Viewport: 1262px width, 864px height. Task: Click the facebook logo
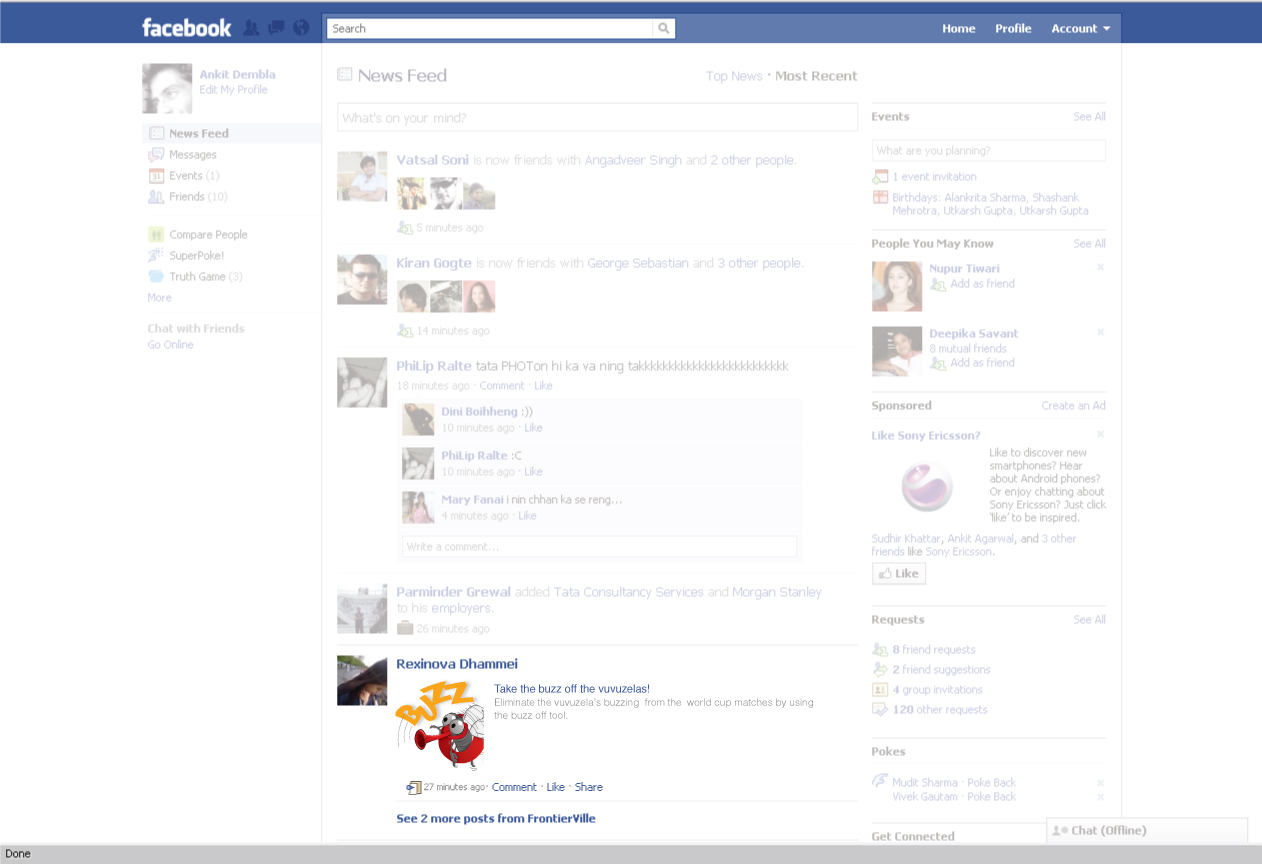tap(187, 28)
